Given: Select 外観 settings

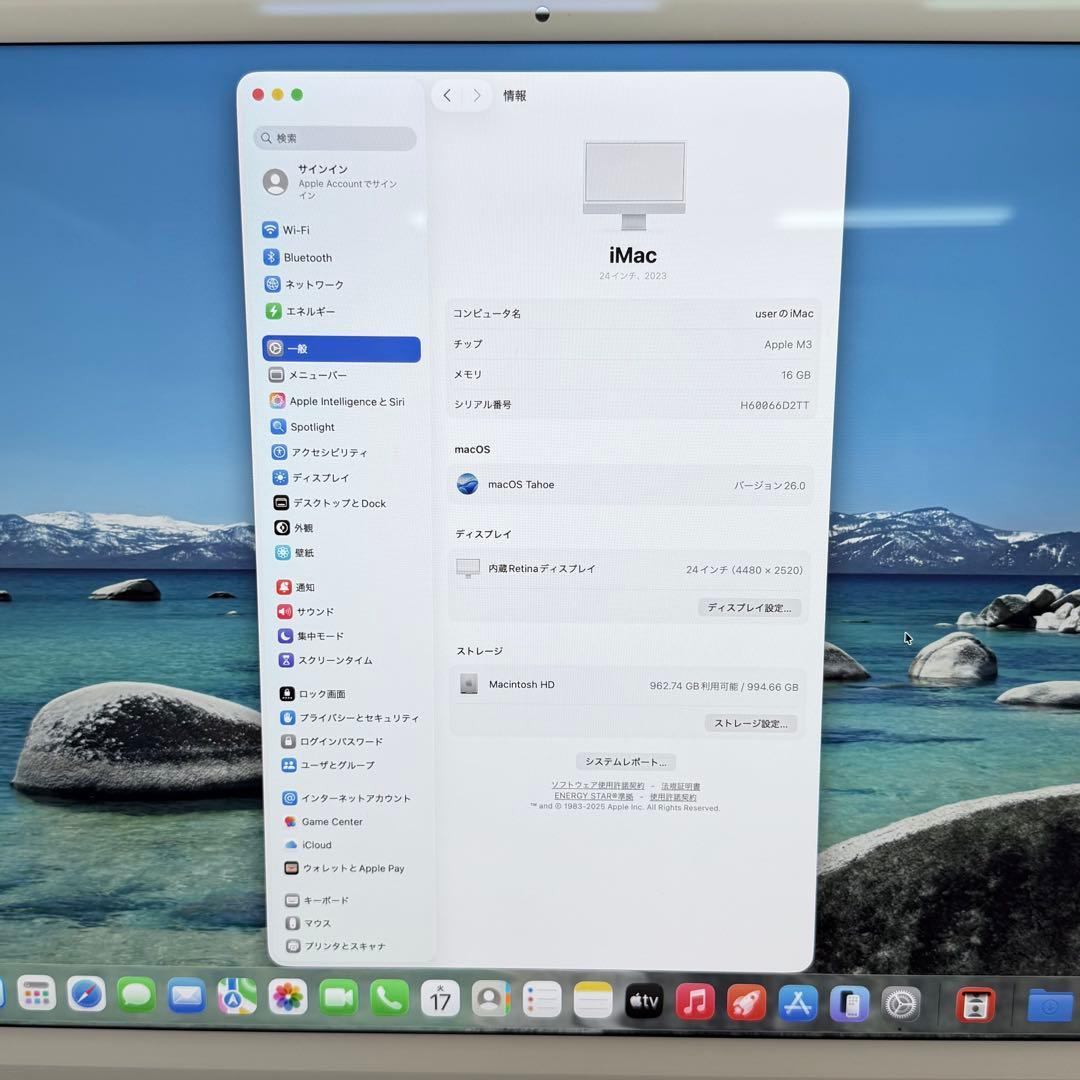Looking at the screenshot, I should [x=294, y=528].
